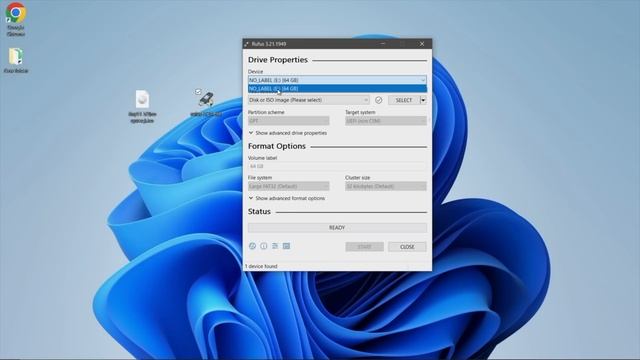Show the Rufus log icon
This screenshot has width=640, height=360.
(x=287, y=246)
